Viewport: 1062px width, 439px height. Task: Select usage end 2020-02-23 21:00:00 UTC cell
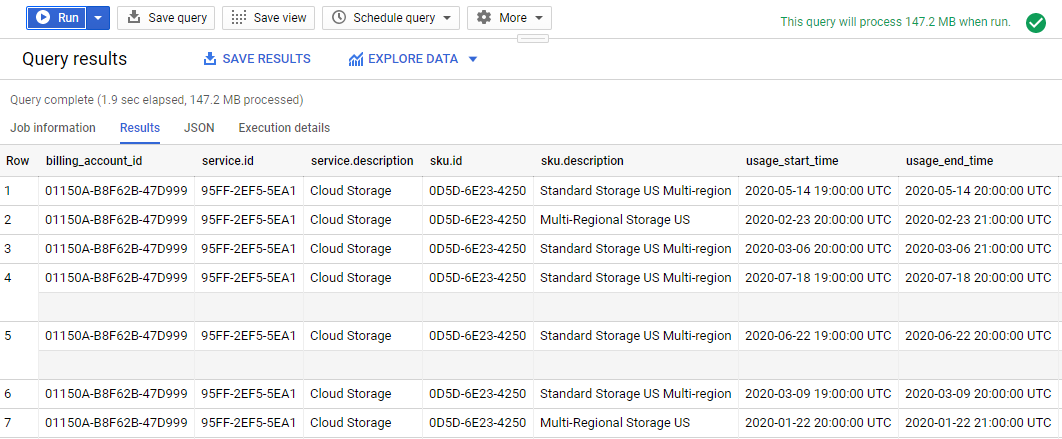click(978, 220)
